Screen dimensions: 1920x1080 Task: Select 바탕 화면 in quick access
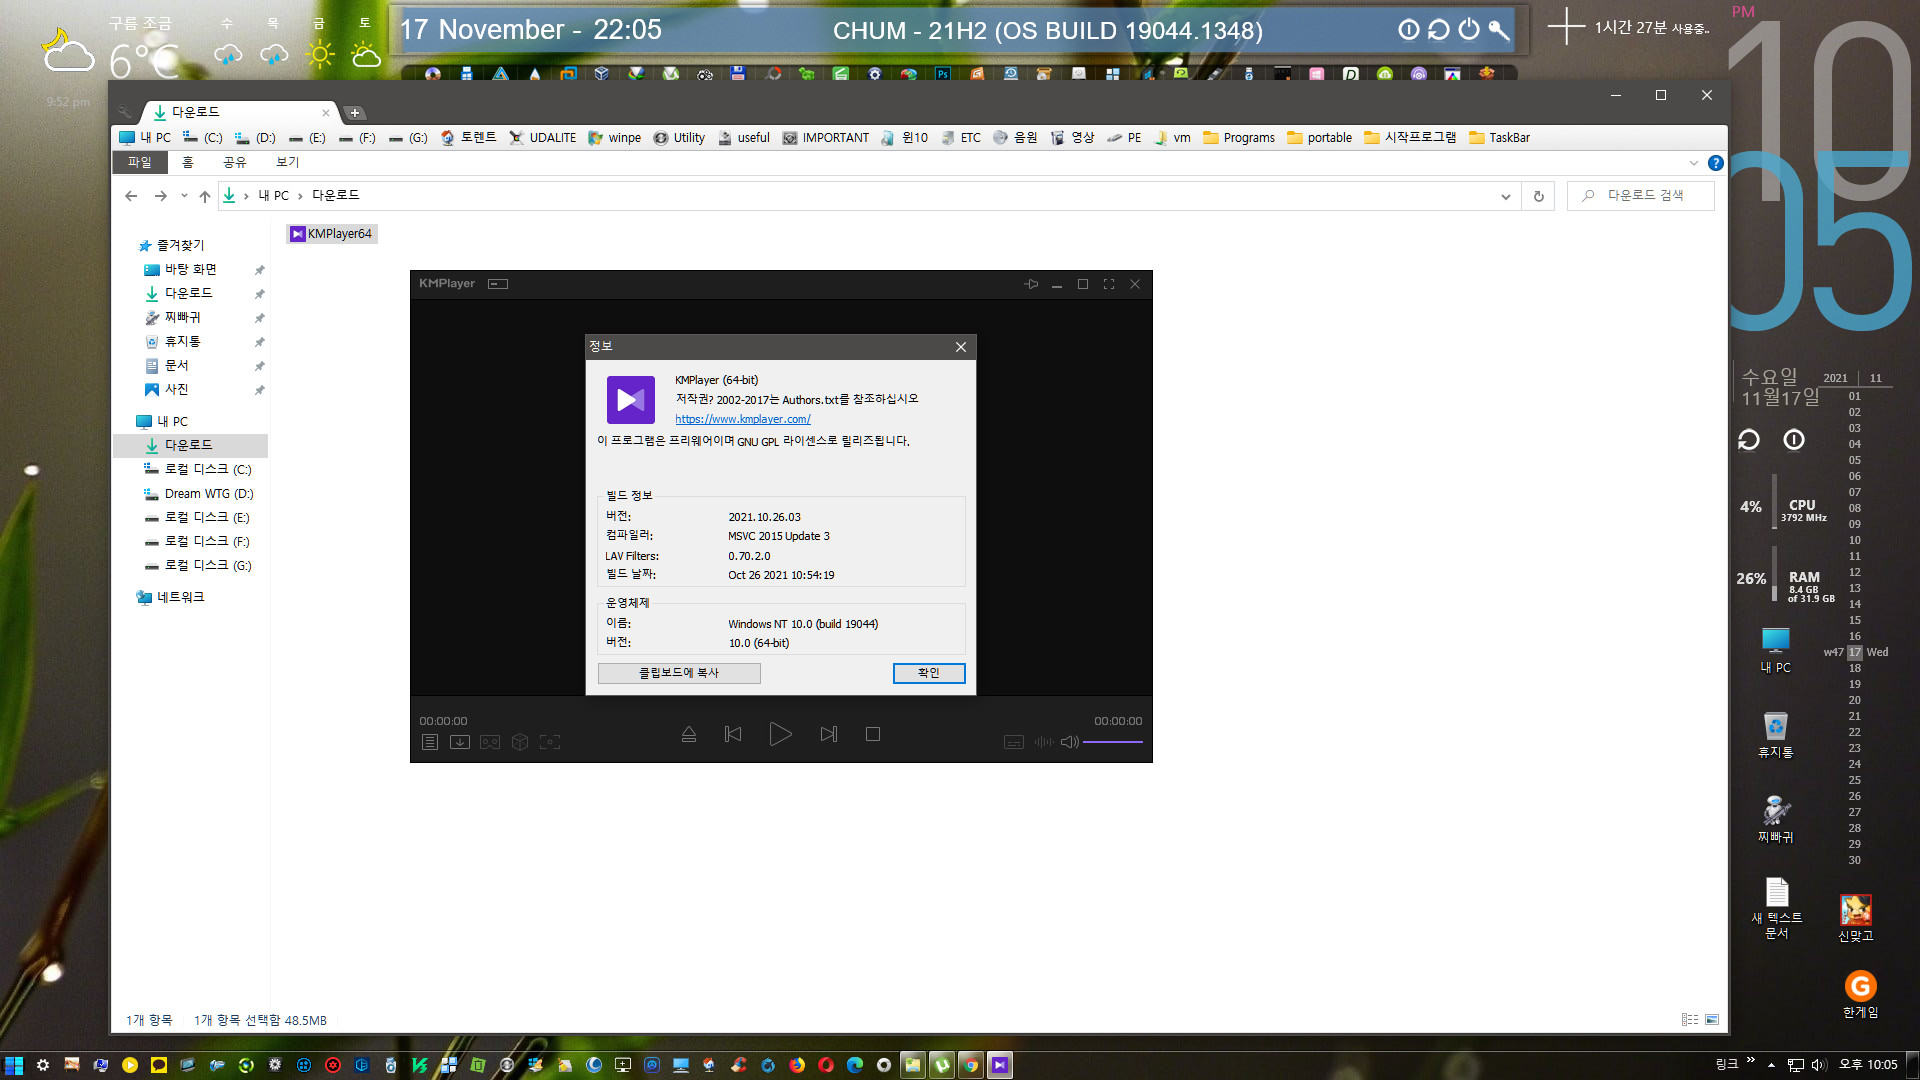click(x=190, y=270)
